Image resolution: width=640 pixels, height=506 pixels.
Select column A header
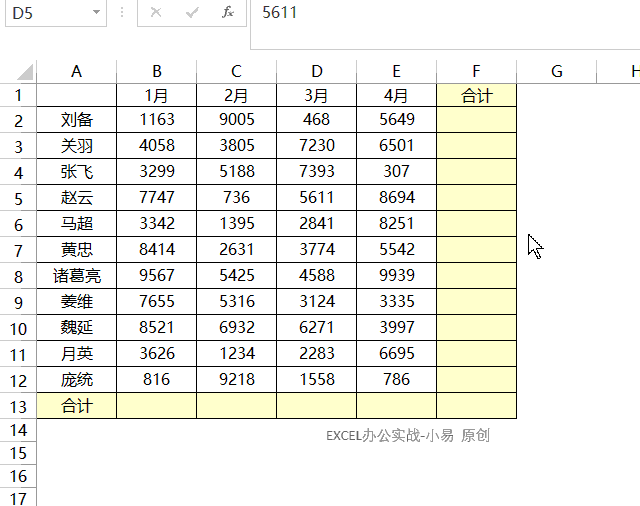pos(76,71)
